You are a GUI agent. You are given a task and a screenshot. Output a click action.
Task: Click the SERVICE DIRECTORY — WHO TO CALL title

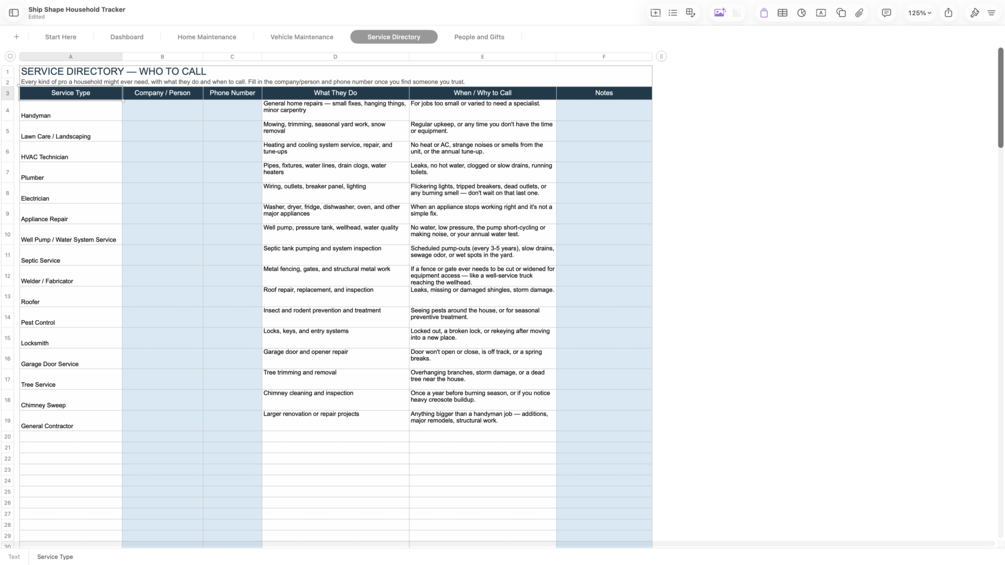113,72
